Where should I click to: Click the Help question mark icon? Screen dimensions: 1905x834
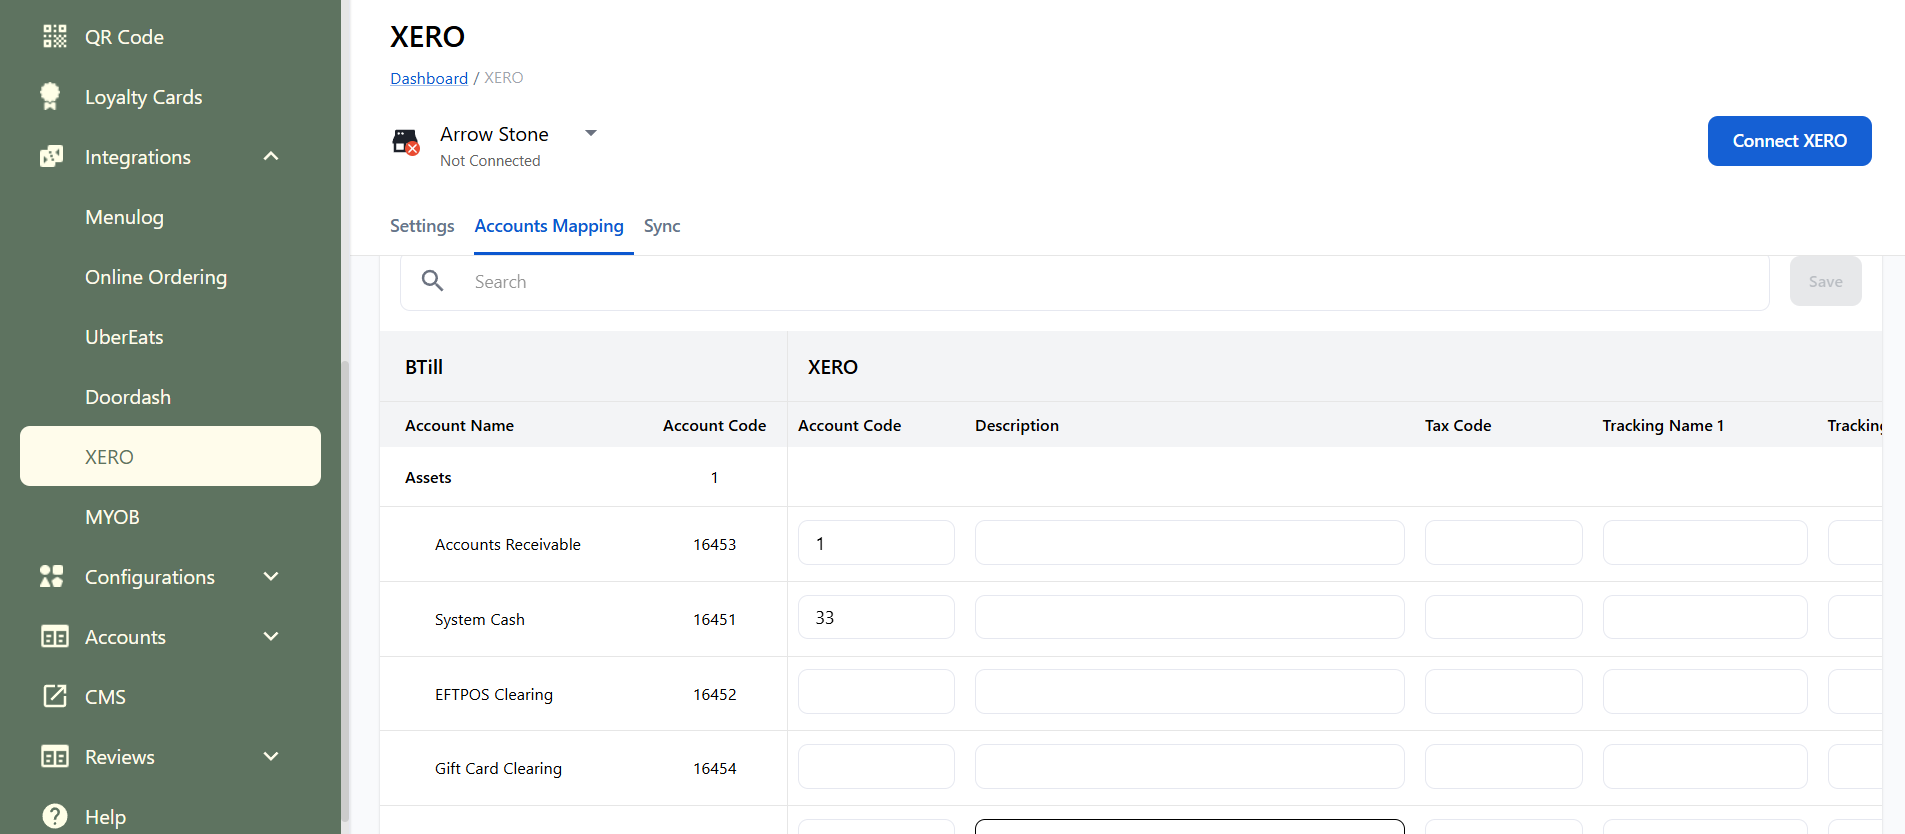[x=55, y=816]
